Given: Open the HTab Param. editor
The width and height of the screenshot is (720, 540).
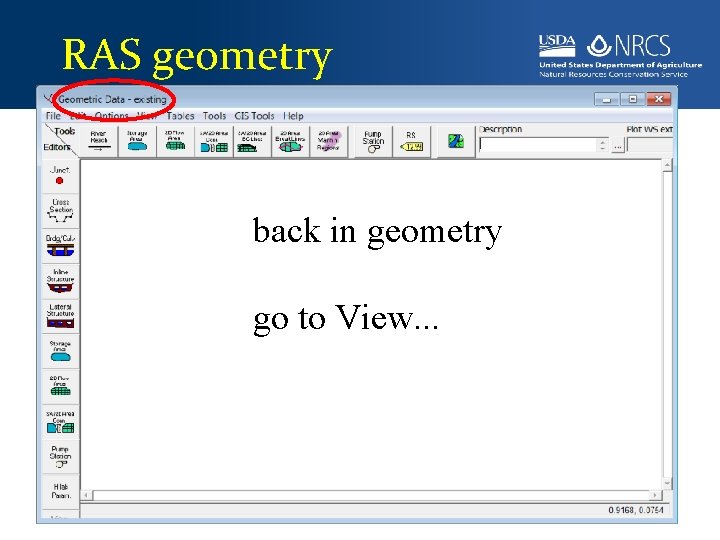Looking at the screenshot, I should pyautogui.click(x=60, y=491).
